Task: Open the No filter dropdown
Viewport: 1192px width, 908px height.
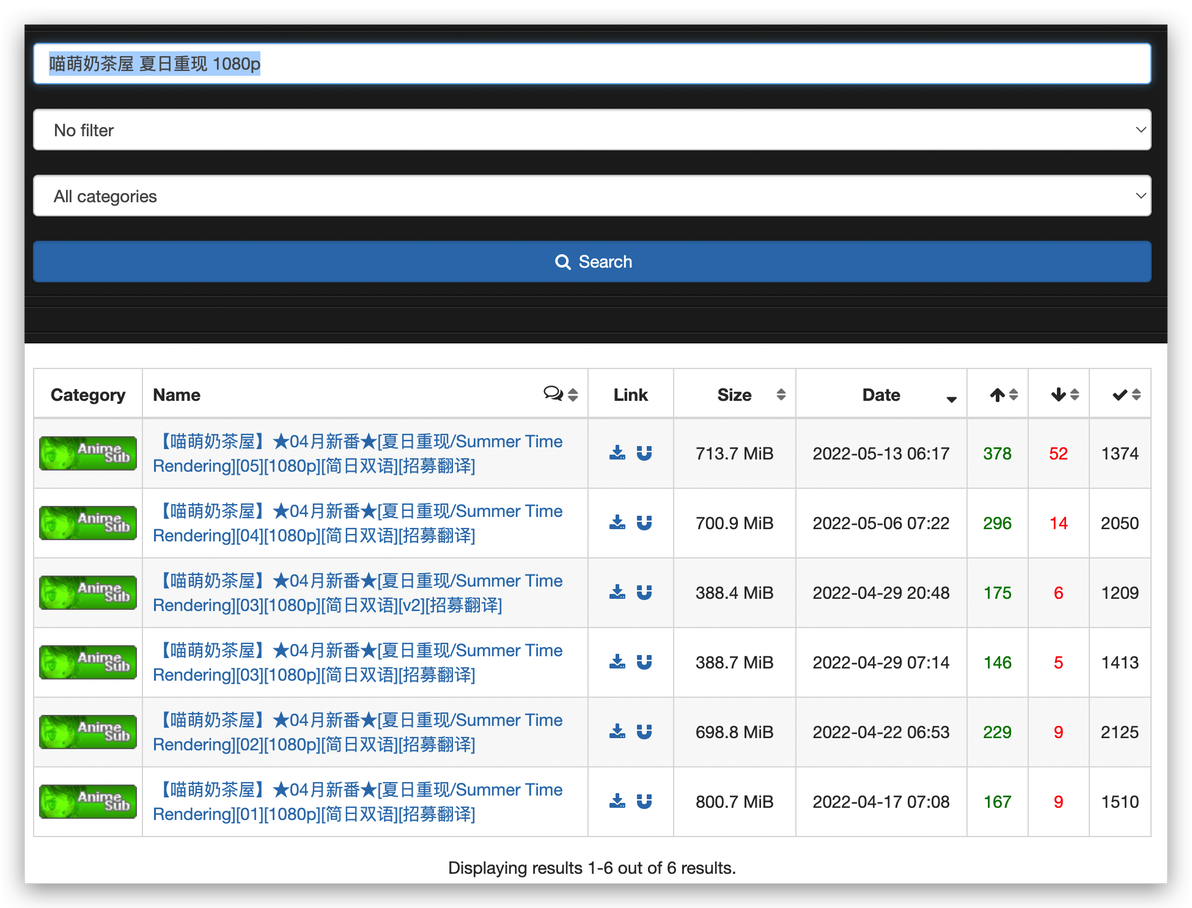Action: (592, 130)
